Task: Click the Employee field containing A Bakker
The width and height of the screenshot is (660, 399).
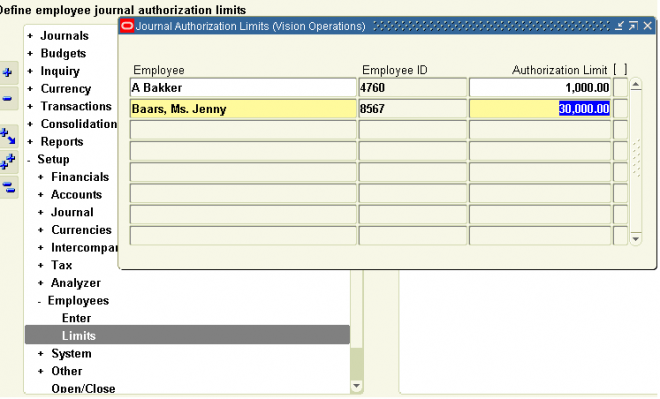Action: 243,88
